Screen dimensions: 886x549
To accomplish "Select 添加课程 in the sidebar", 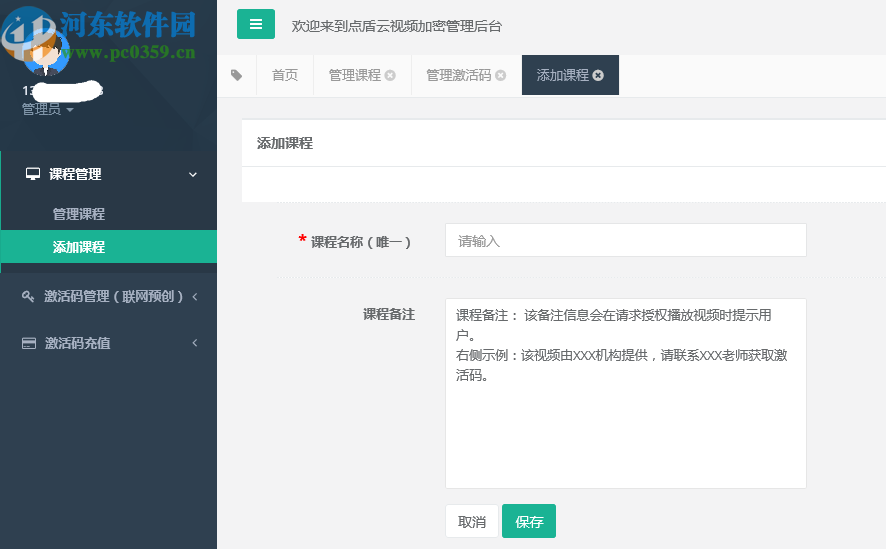I will (108, 247).
